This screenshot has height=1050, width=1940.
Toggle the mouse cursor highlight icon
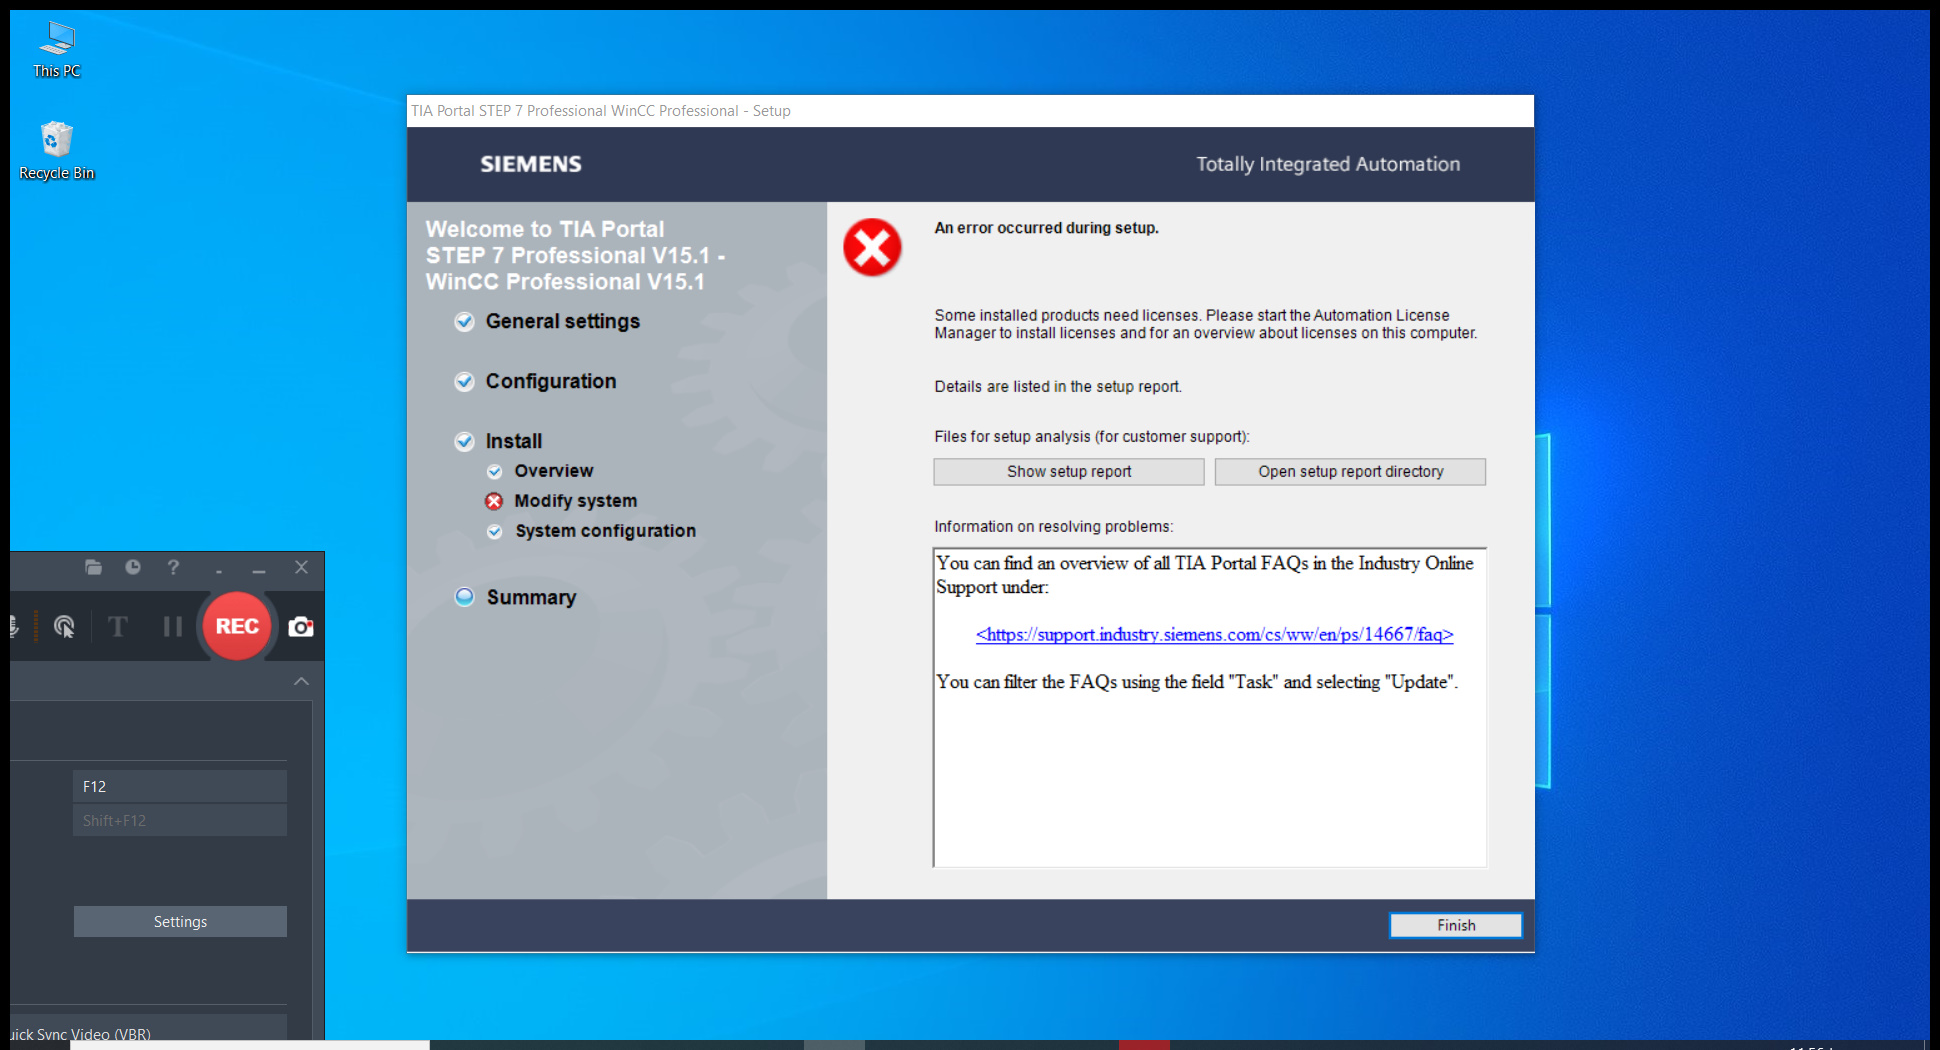point(64,627)
